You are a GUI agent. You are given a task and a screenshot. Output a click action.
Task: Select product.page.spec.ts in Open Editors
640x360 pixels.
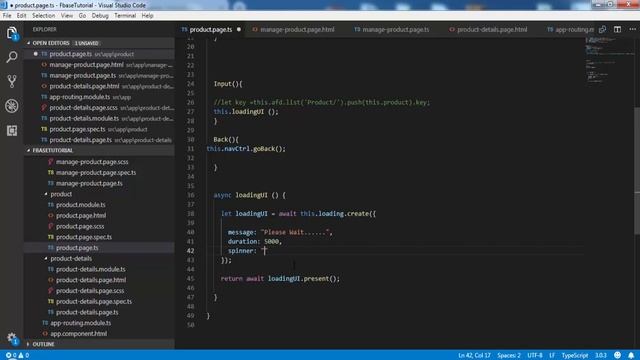click(x=99, y=129)
